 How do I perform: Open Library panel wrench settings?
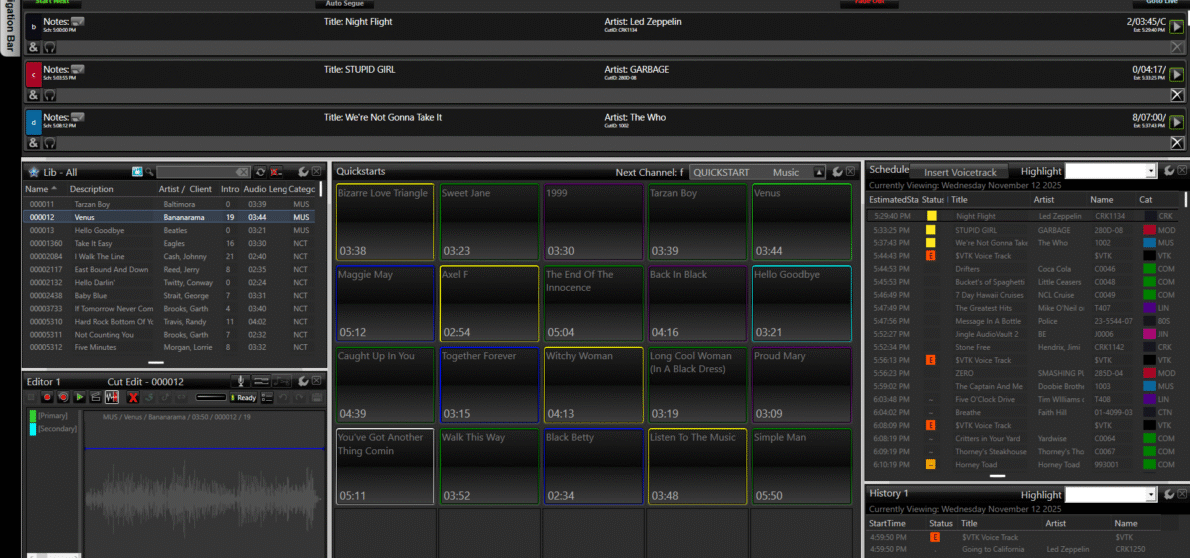pyautogui.click(x=303, y=172)
